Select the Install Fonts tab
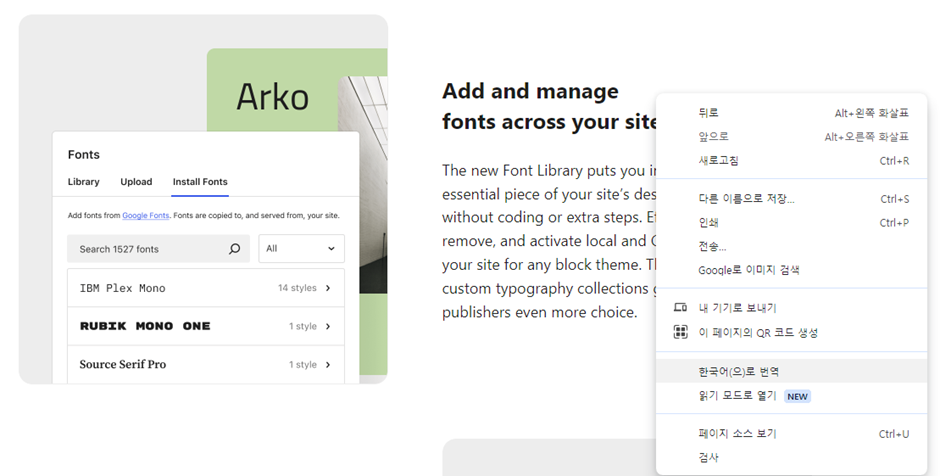 click(200, 182)
